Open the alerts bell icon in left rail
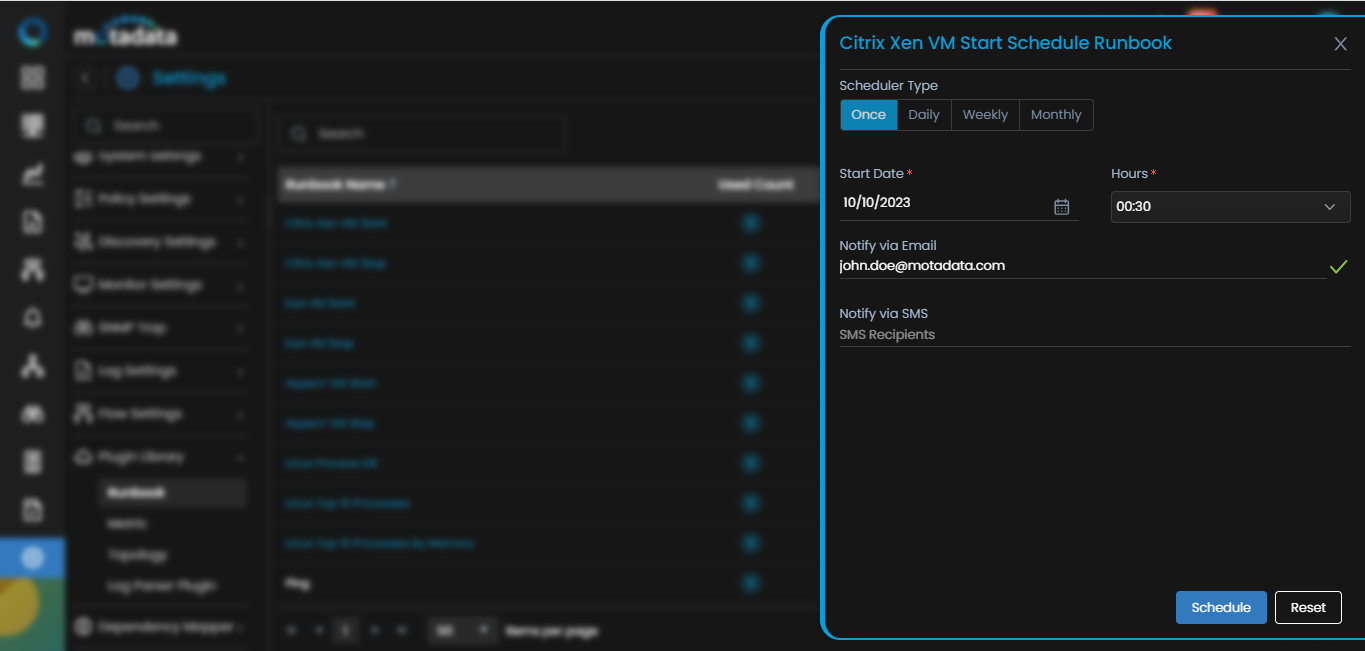 pyautogui.click(x=33, y=318)
